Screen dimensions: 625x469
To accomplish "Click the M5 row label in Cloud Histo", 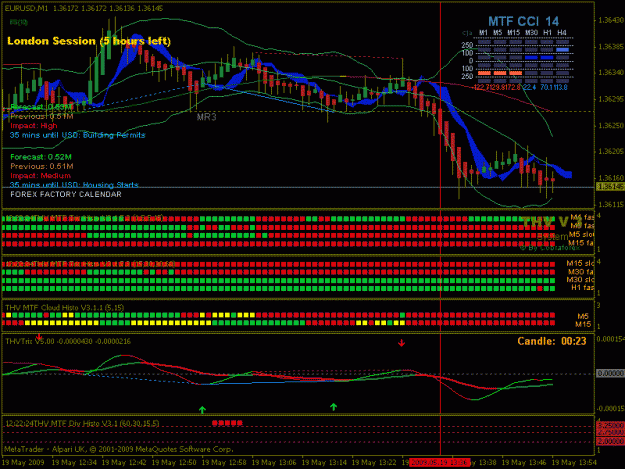I will click(x=583, y=316).
